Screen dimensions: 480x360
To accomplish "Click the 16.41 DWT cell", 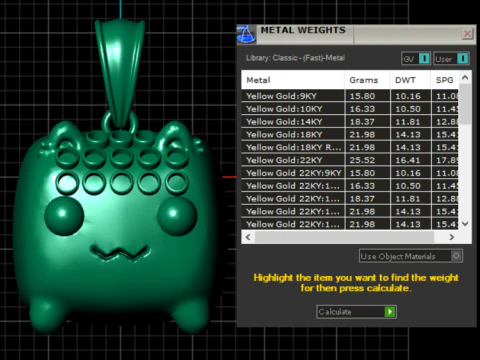I will pyautogui.click(x=410, y=160).
